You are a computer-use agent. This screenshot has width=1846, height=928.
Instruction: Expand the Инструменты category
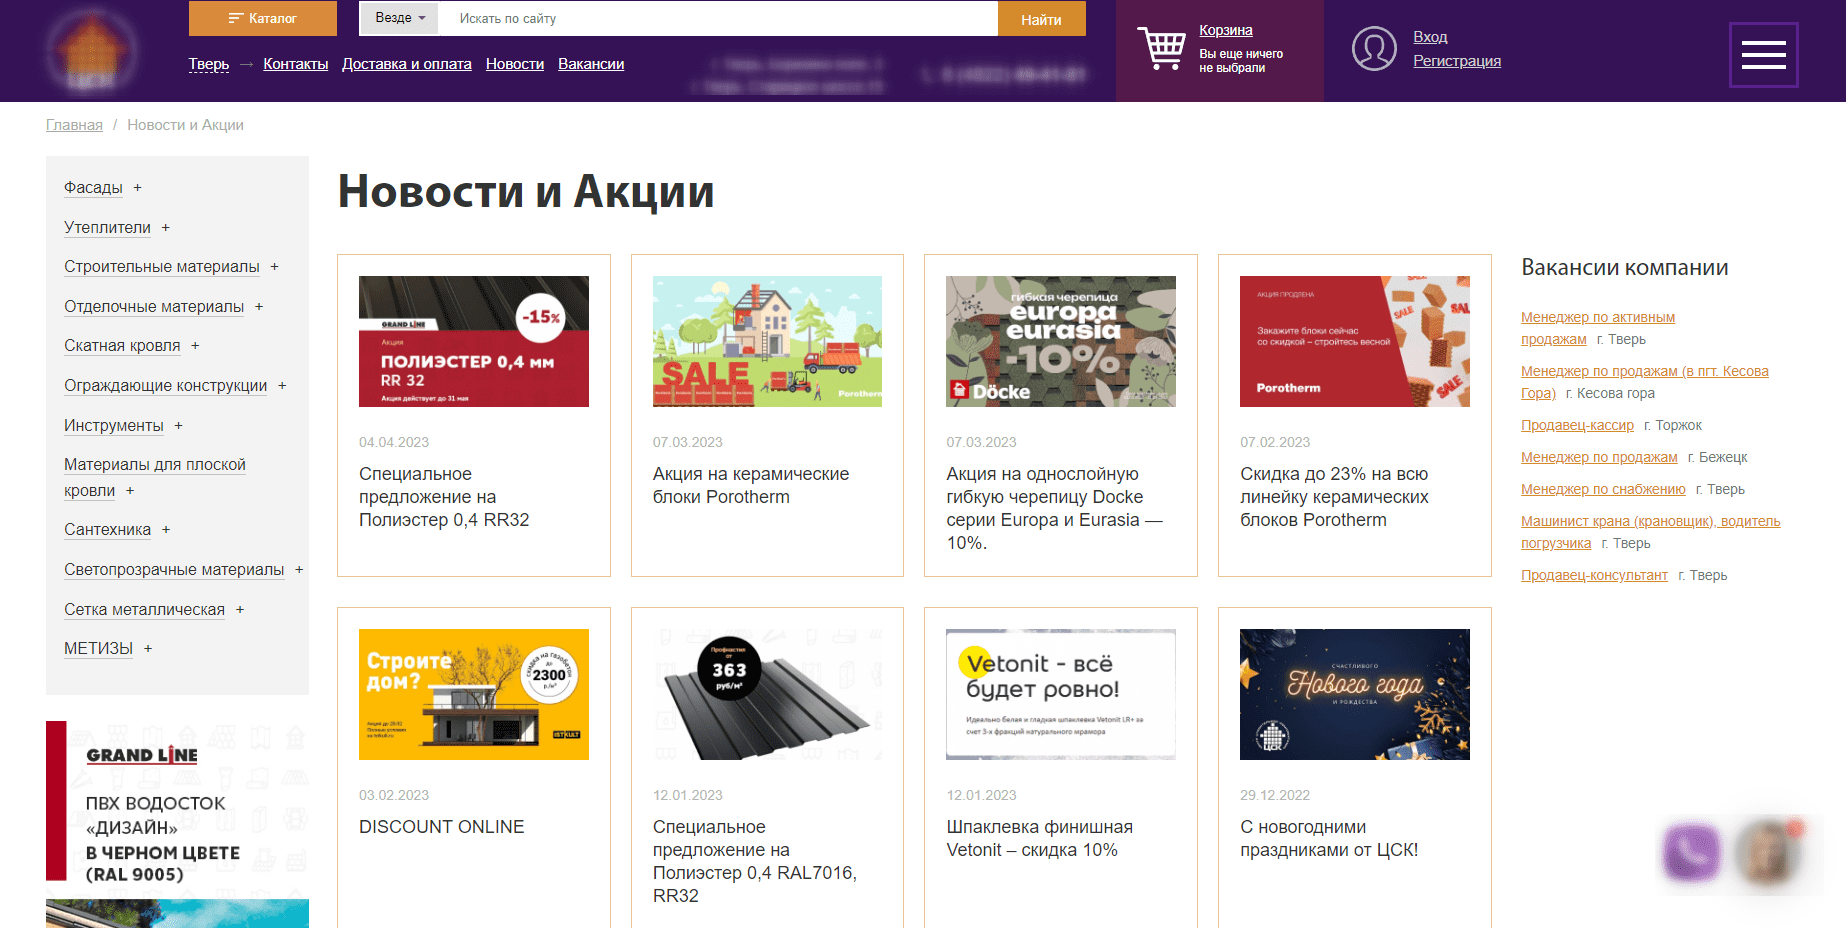tap(179, 426)
